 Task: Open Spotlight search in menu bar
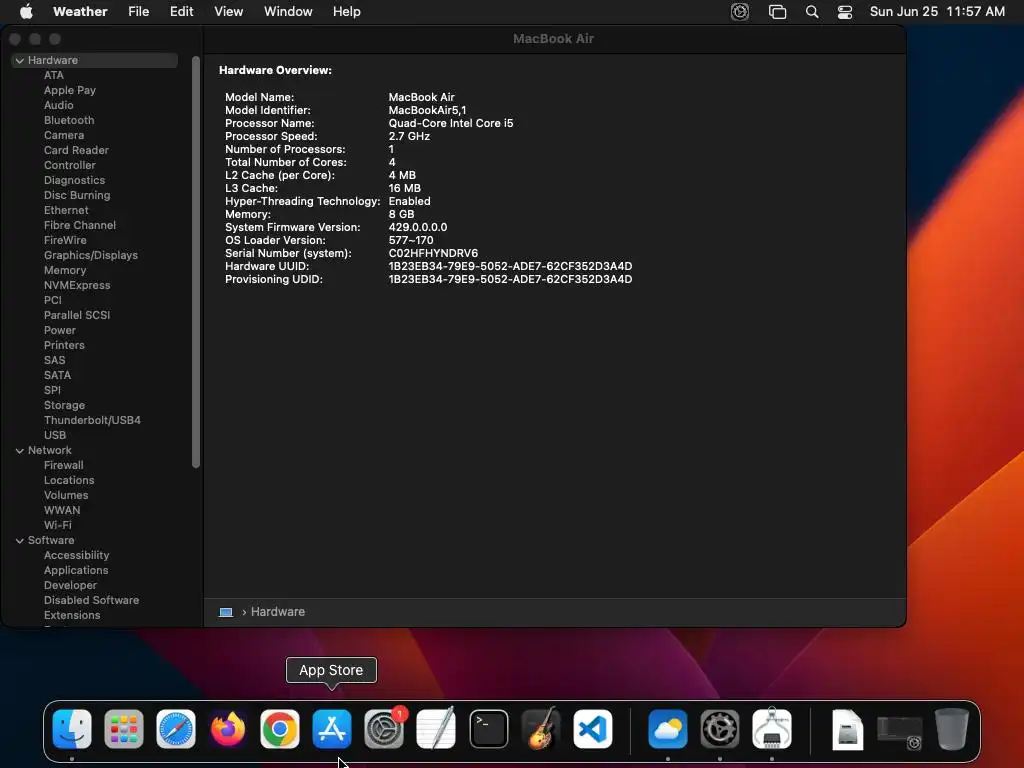point(812,12)
